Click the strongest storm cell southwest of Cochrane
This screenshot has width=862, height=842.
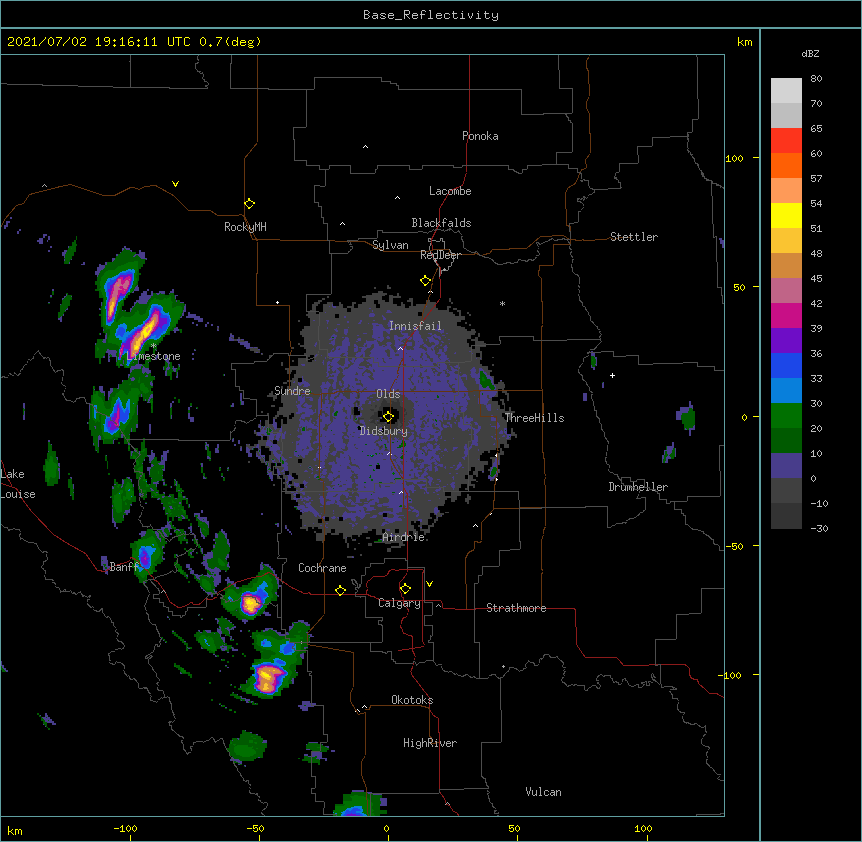click(x=252, y=603)
